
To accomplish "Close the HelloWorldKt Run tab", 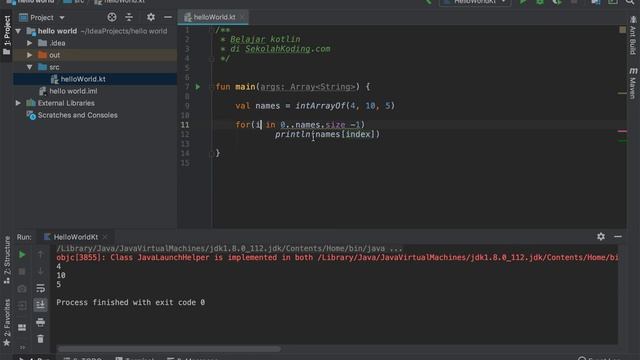I will (x=105, y=237).
